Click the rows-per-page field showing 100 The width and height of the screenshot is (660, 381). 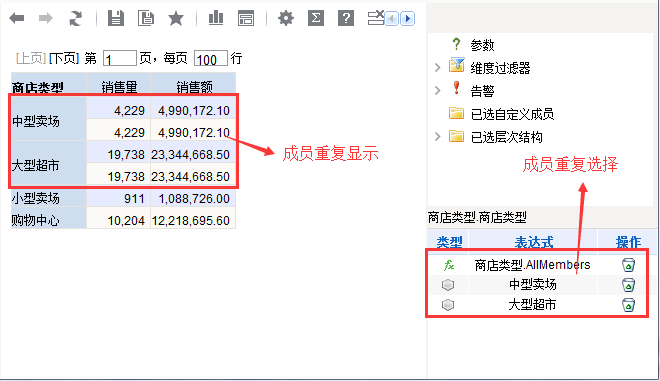click(211, 58)
